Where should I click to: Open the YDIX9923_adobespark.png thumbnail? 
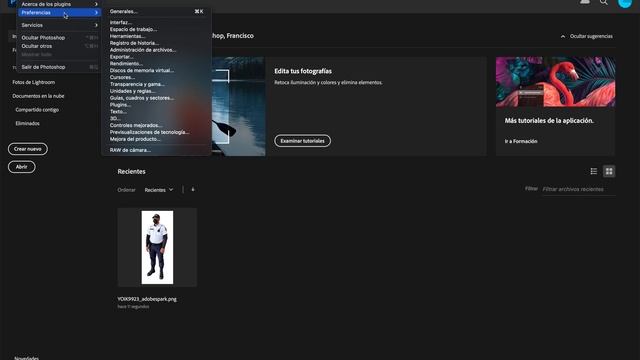click(x=157, y=247)
